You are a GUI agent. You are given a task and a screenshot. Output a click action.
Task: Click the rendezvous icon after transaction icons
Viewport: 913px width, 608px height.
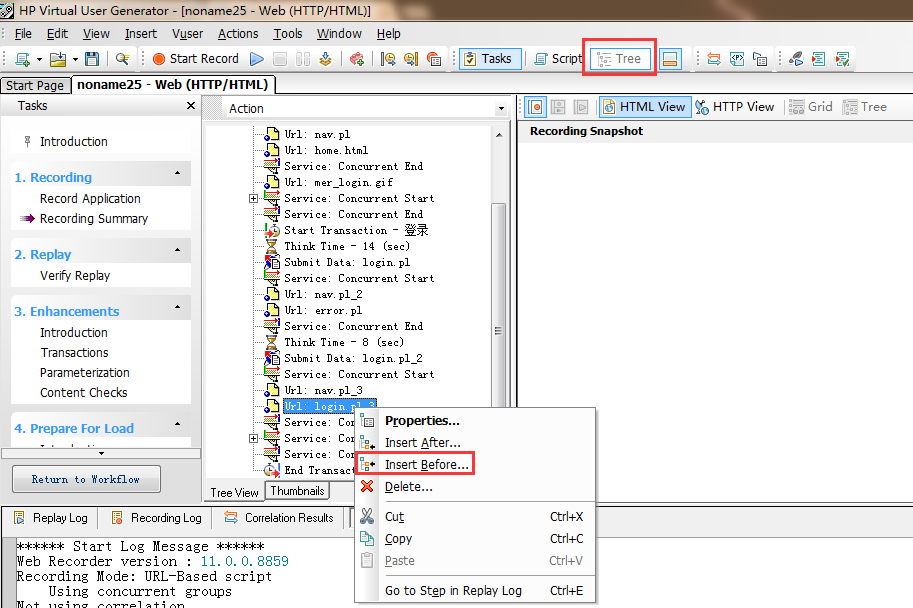point(434,59)
